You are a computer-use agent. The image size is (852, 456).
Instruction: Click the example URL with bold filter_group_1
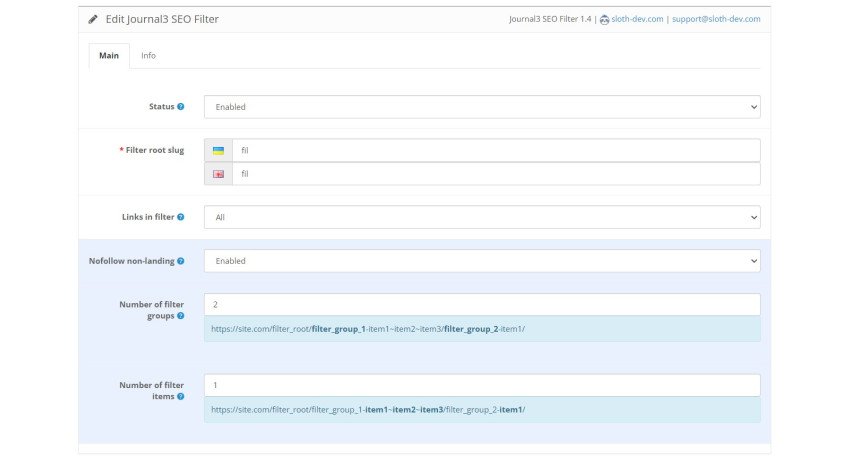coord(368,329)
